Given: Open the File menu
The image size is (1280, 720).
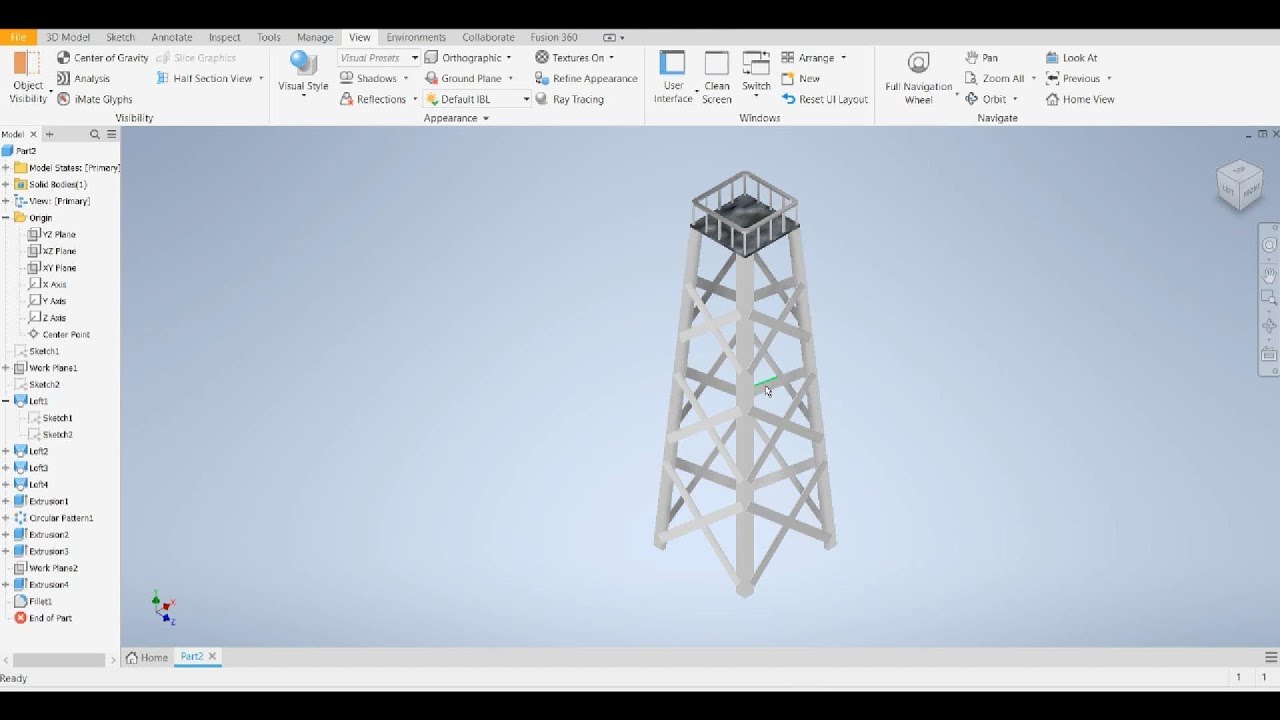Looking at the screenshot, I should click(18, 37).
